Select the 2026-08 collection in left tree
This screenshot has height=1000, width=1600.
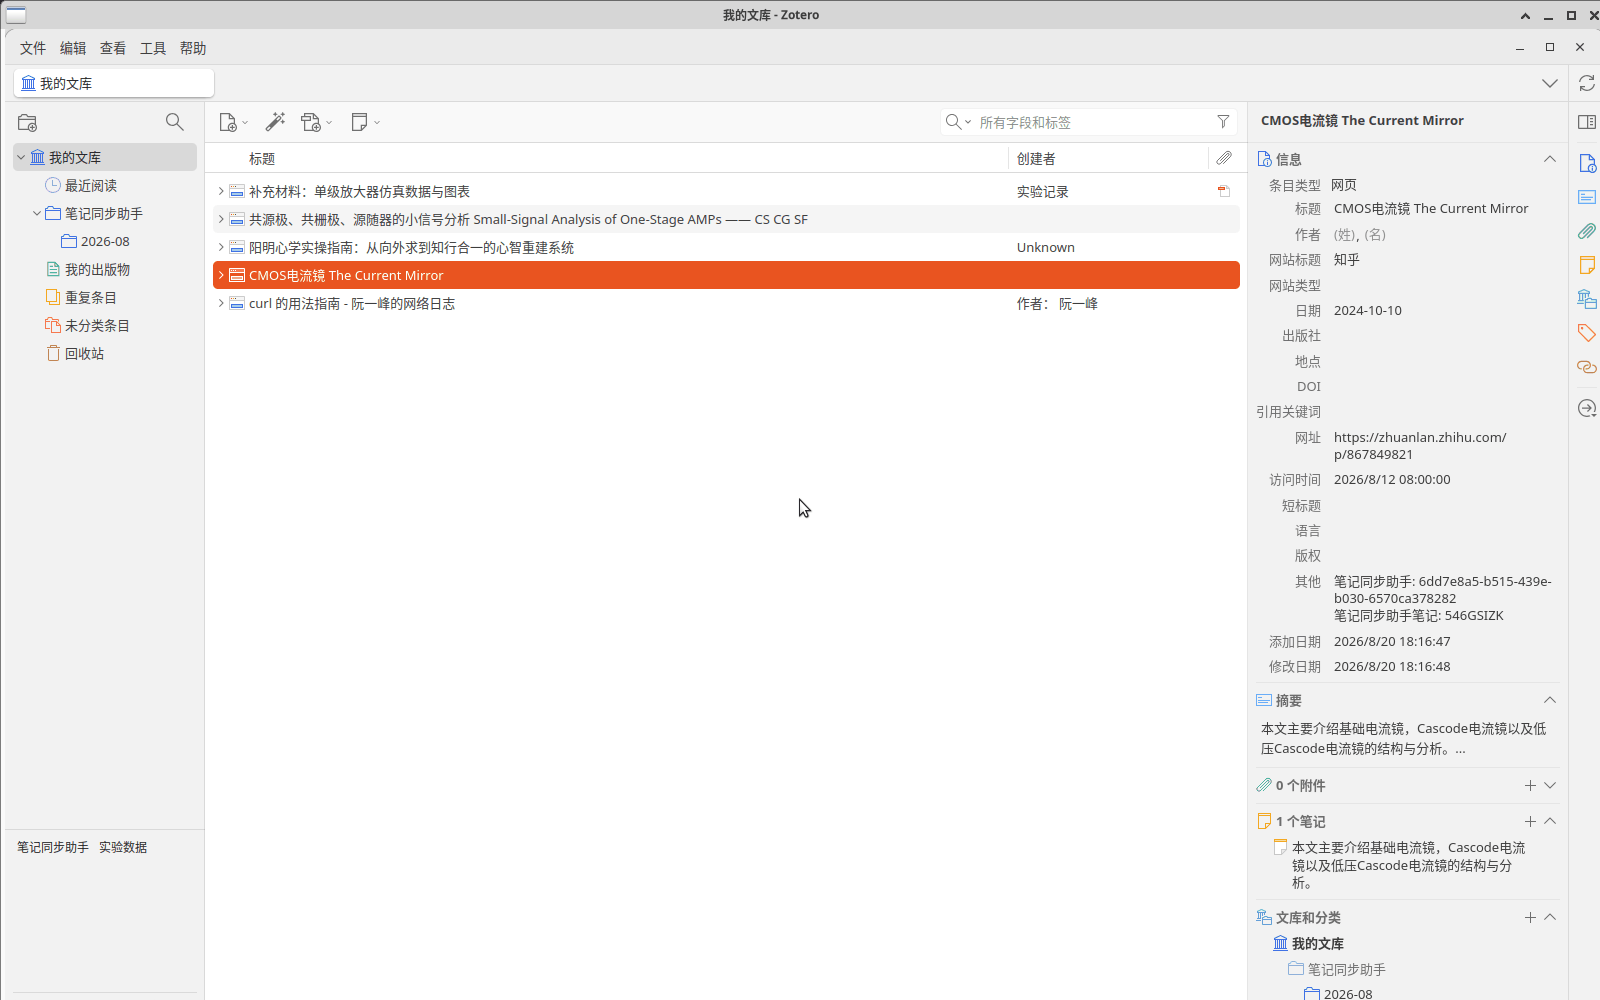pos(105,241)
